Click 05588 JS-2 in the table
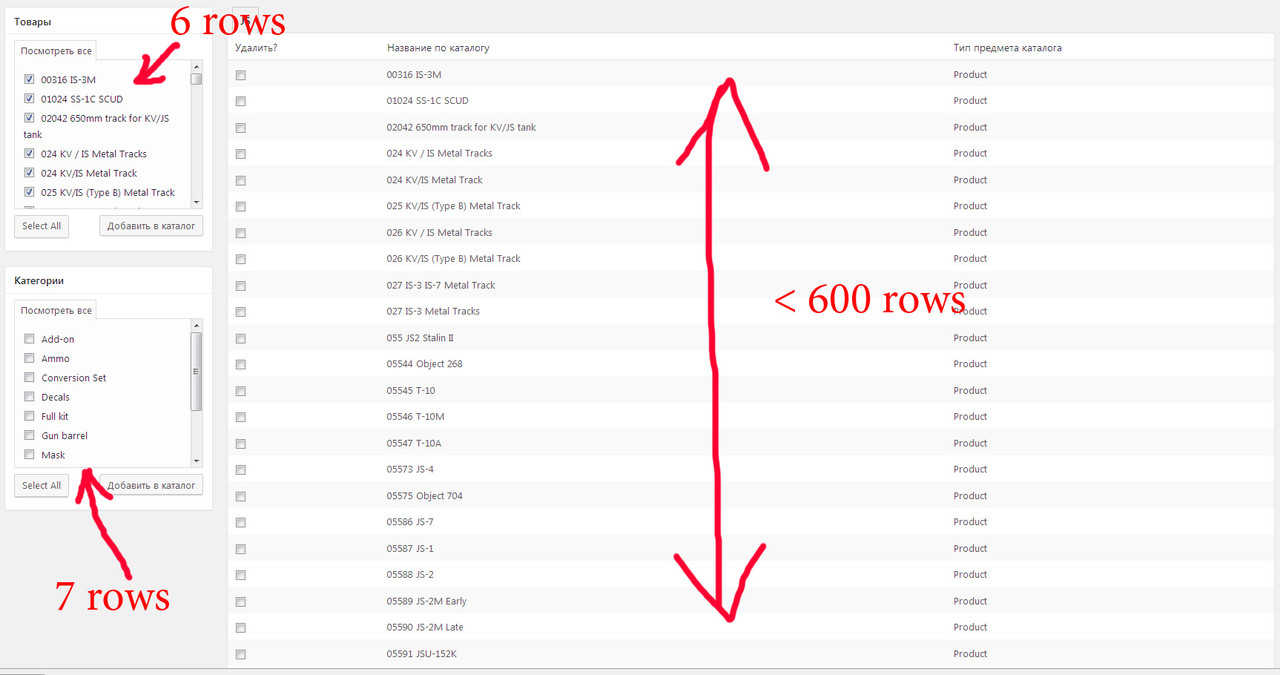Viewport: 1280px width, 675px height. point(410,575)
